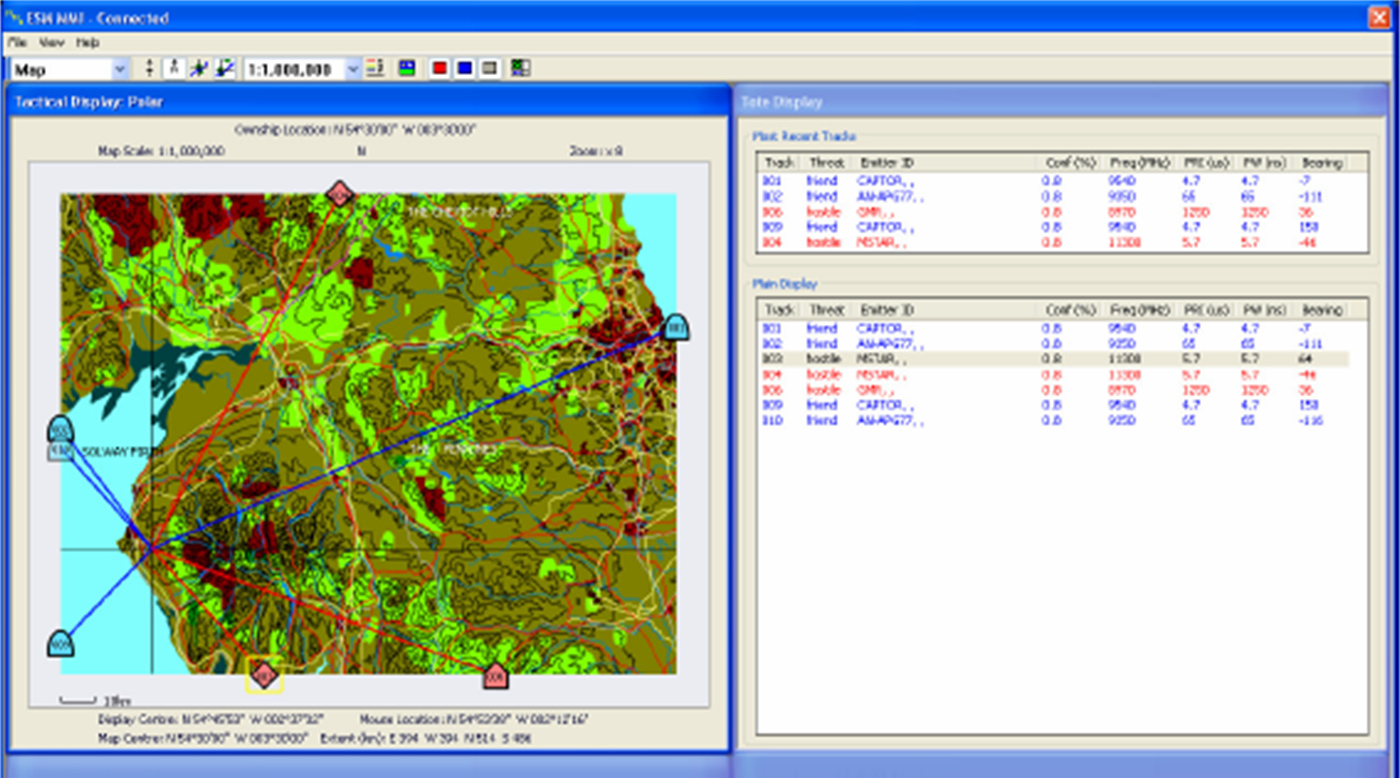Open the File menu

click(18, 43)
